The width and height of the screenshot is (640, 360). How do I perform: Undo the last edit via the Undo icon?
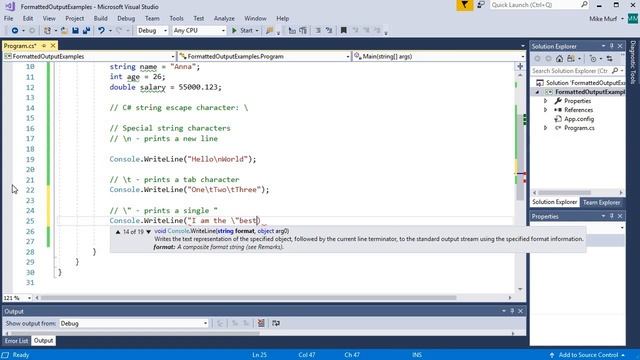click(101, 31)
